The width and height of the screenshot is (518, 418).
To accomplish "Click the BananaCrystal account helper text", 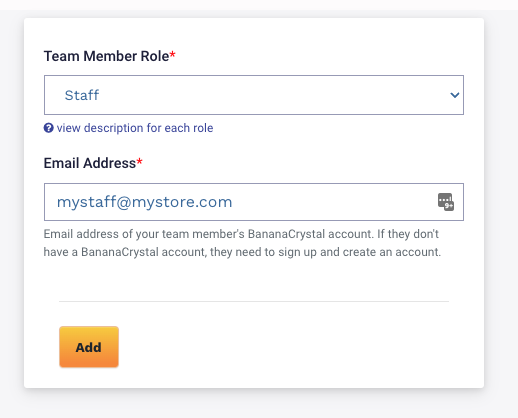I will (x=243, y=243).
